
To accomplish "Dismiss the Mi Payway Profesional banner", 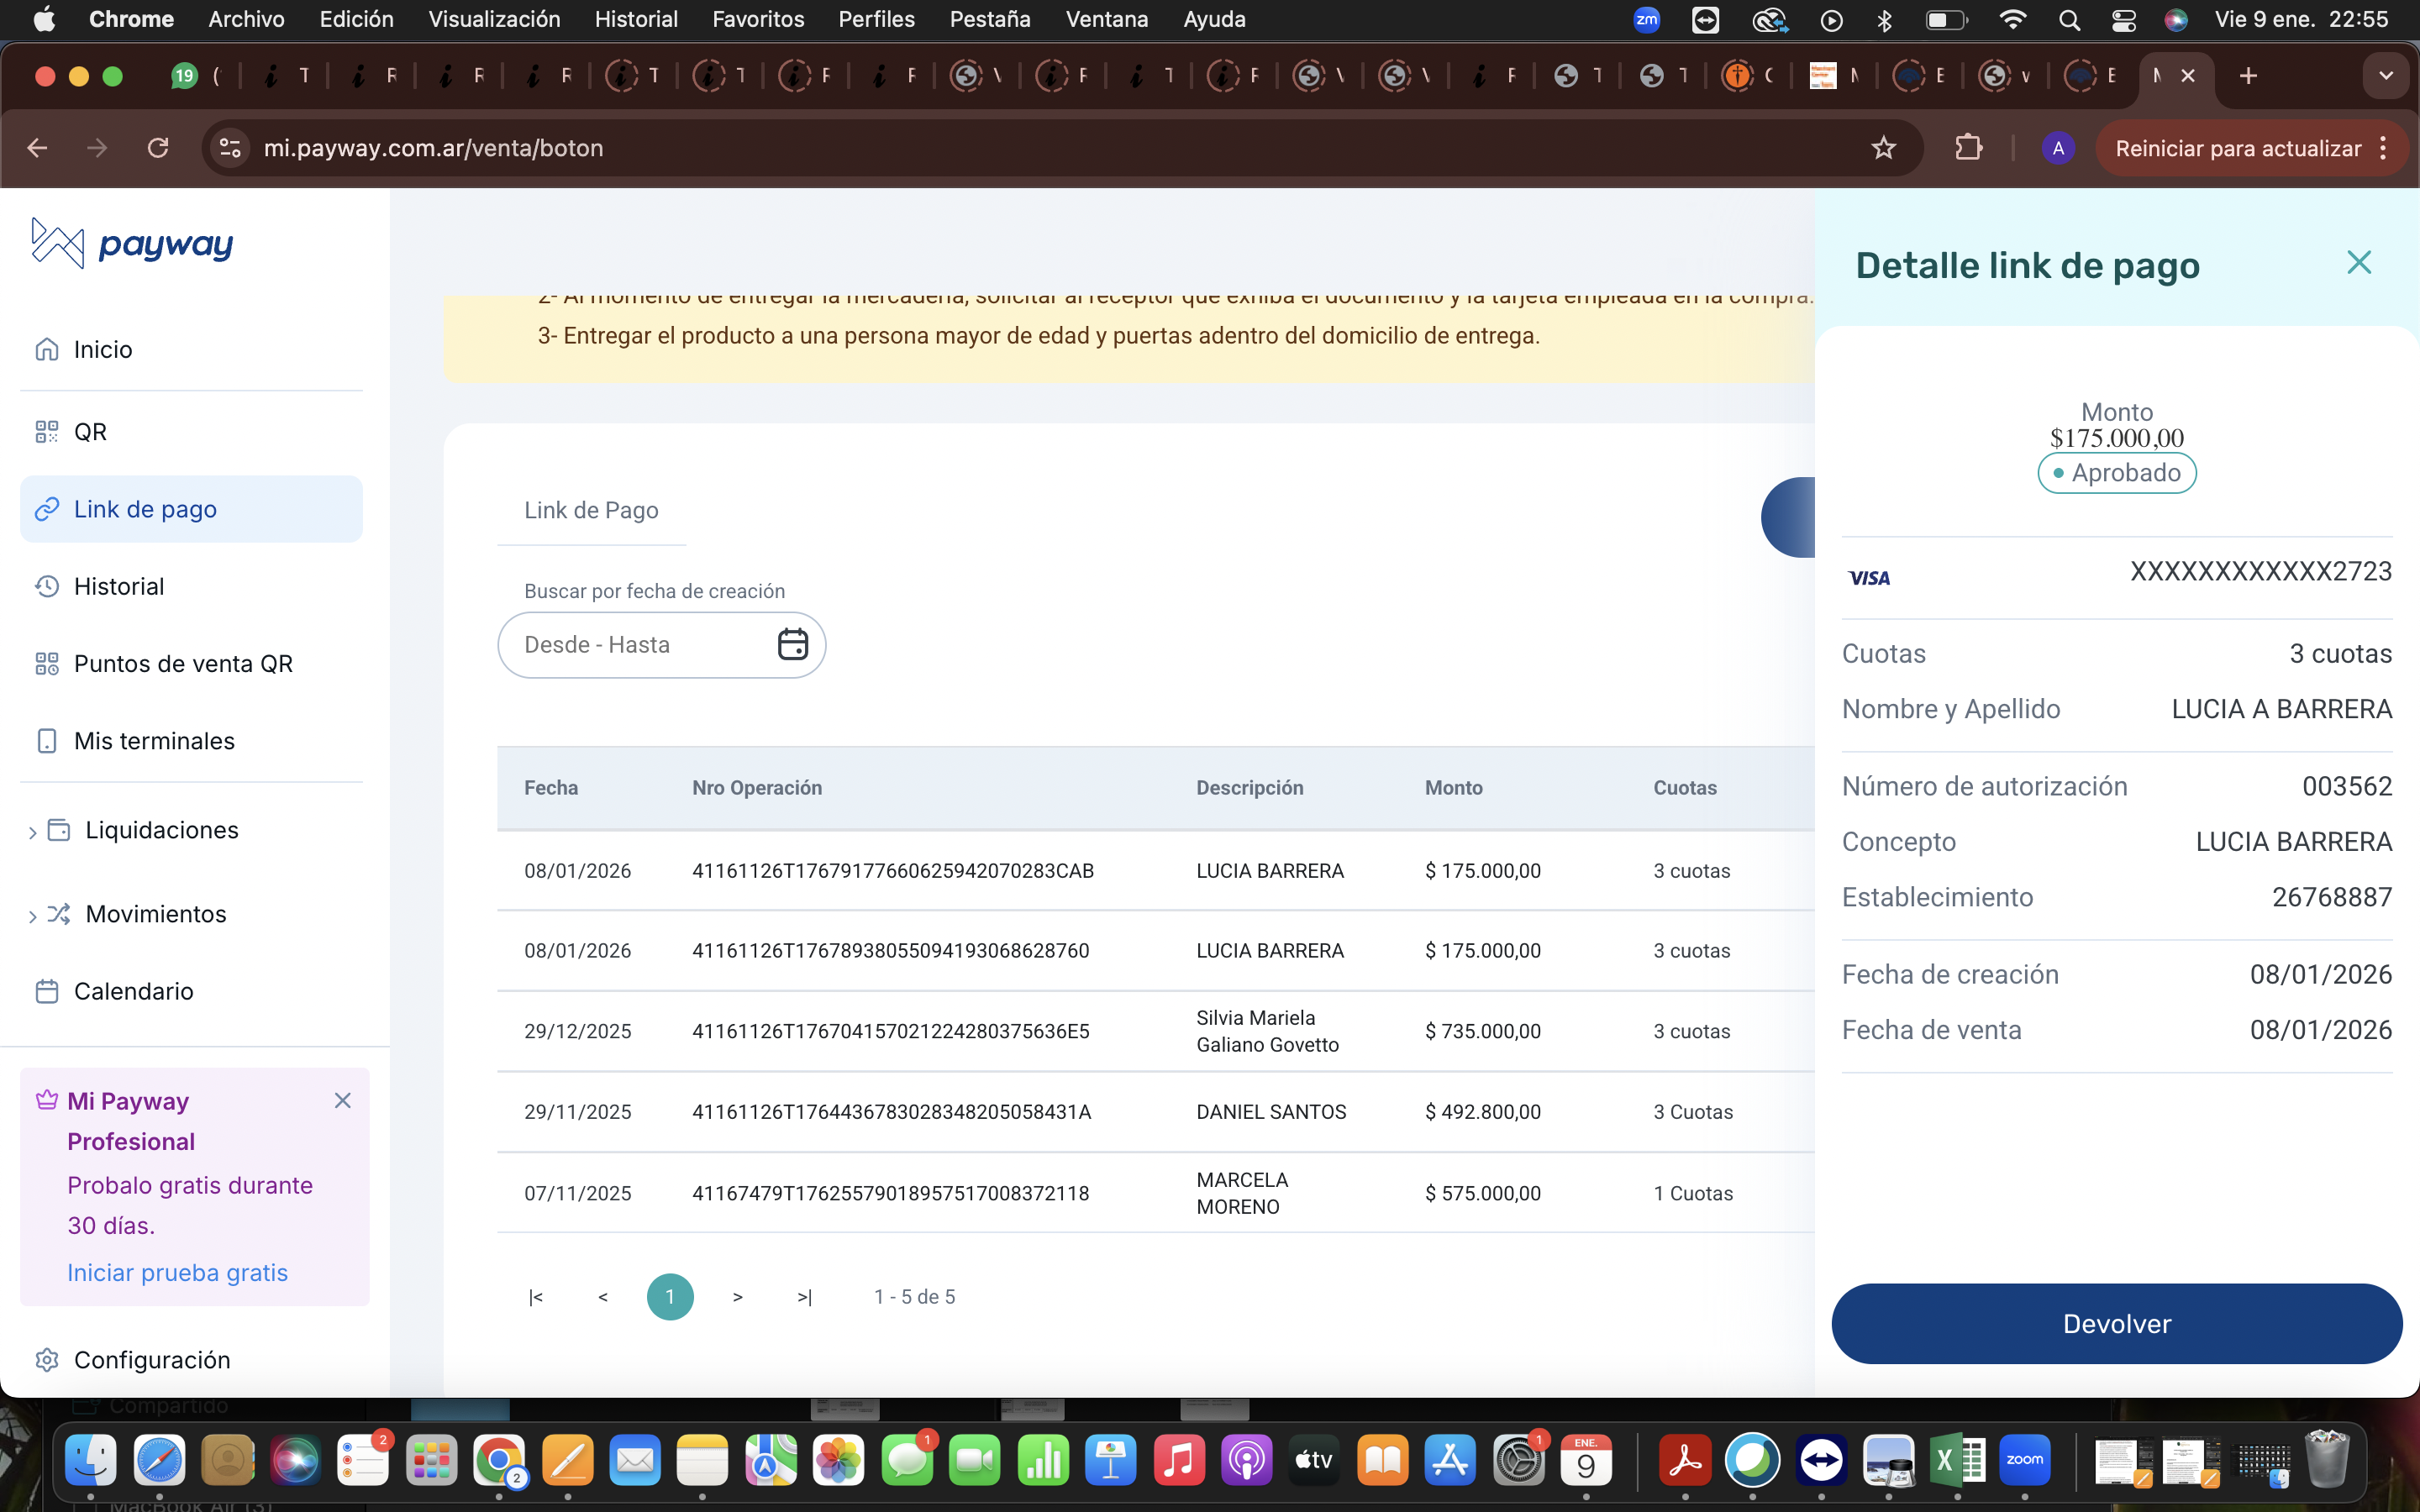I will (342, 1100).
